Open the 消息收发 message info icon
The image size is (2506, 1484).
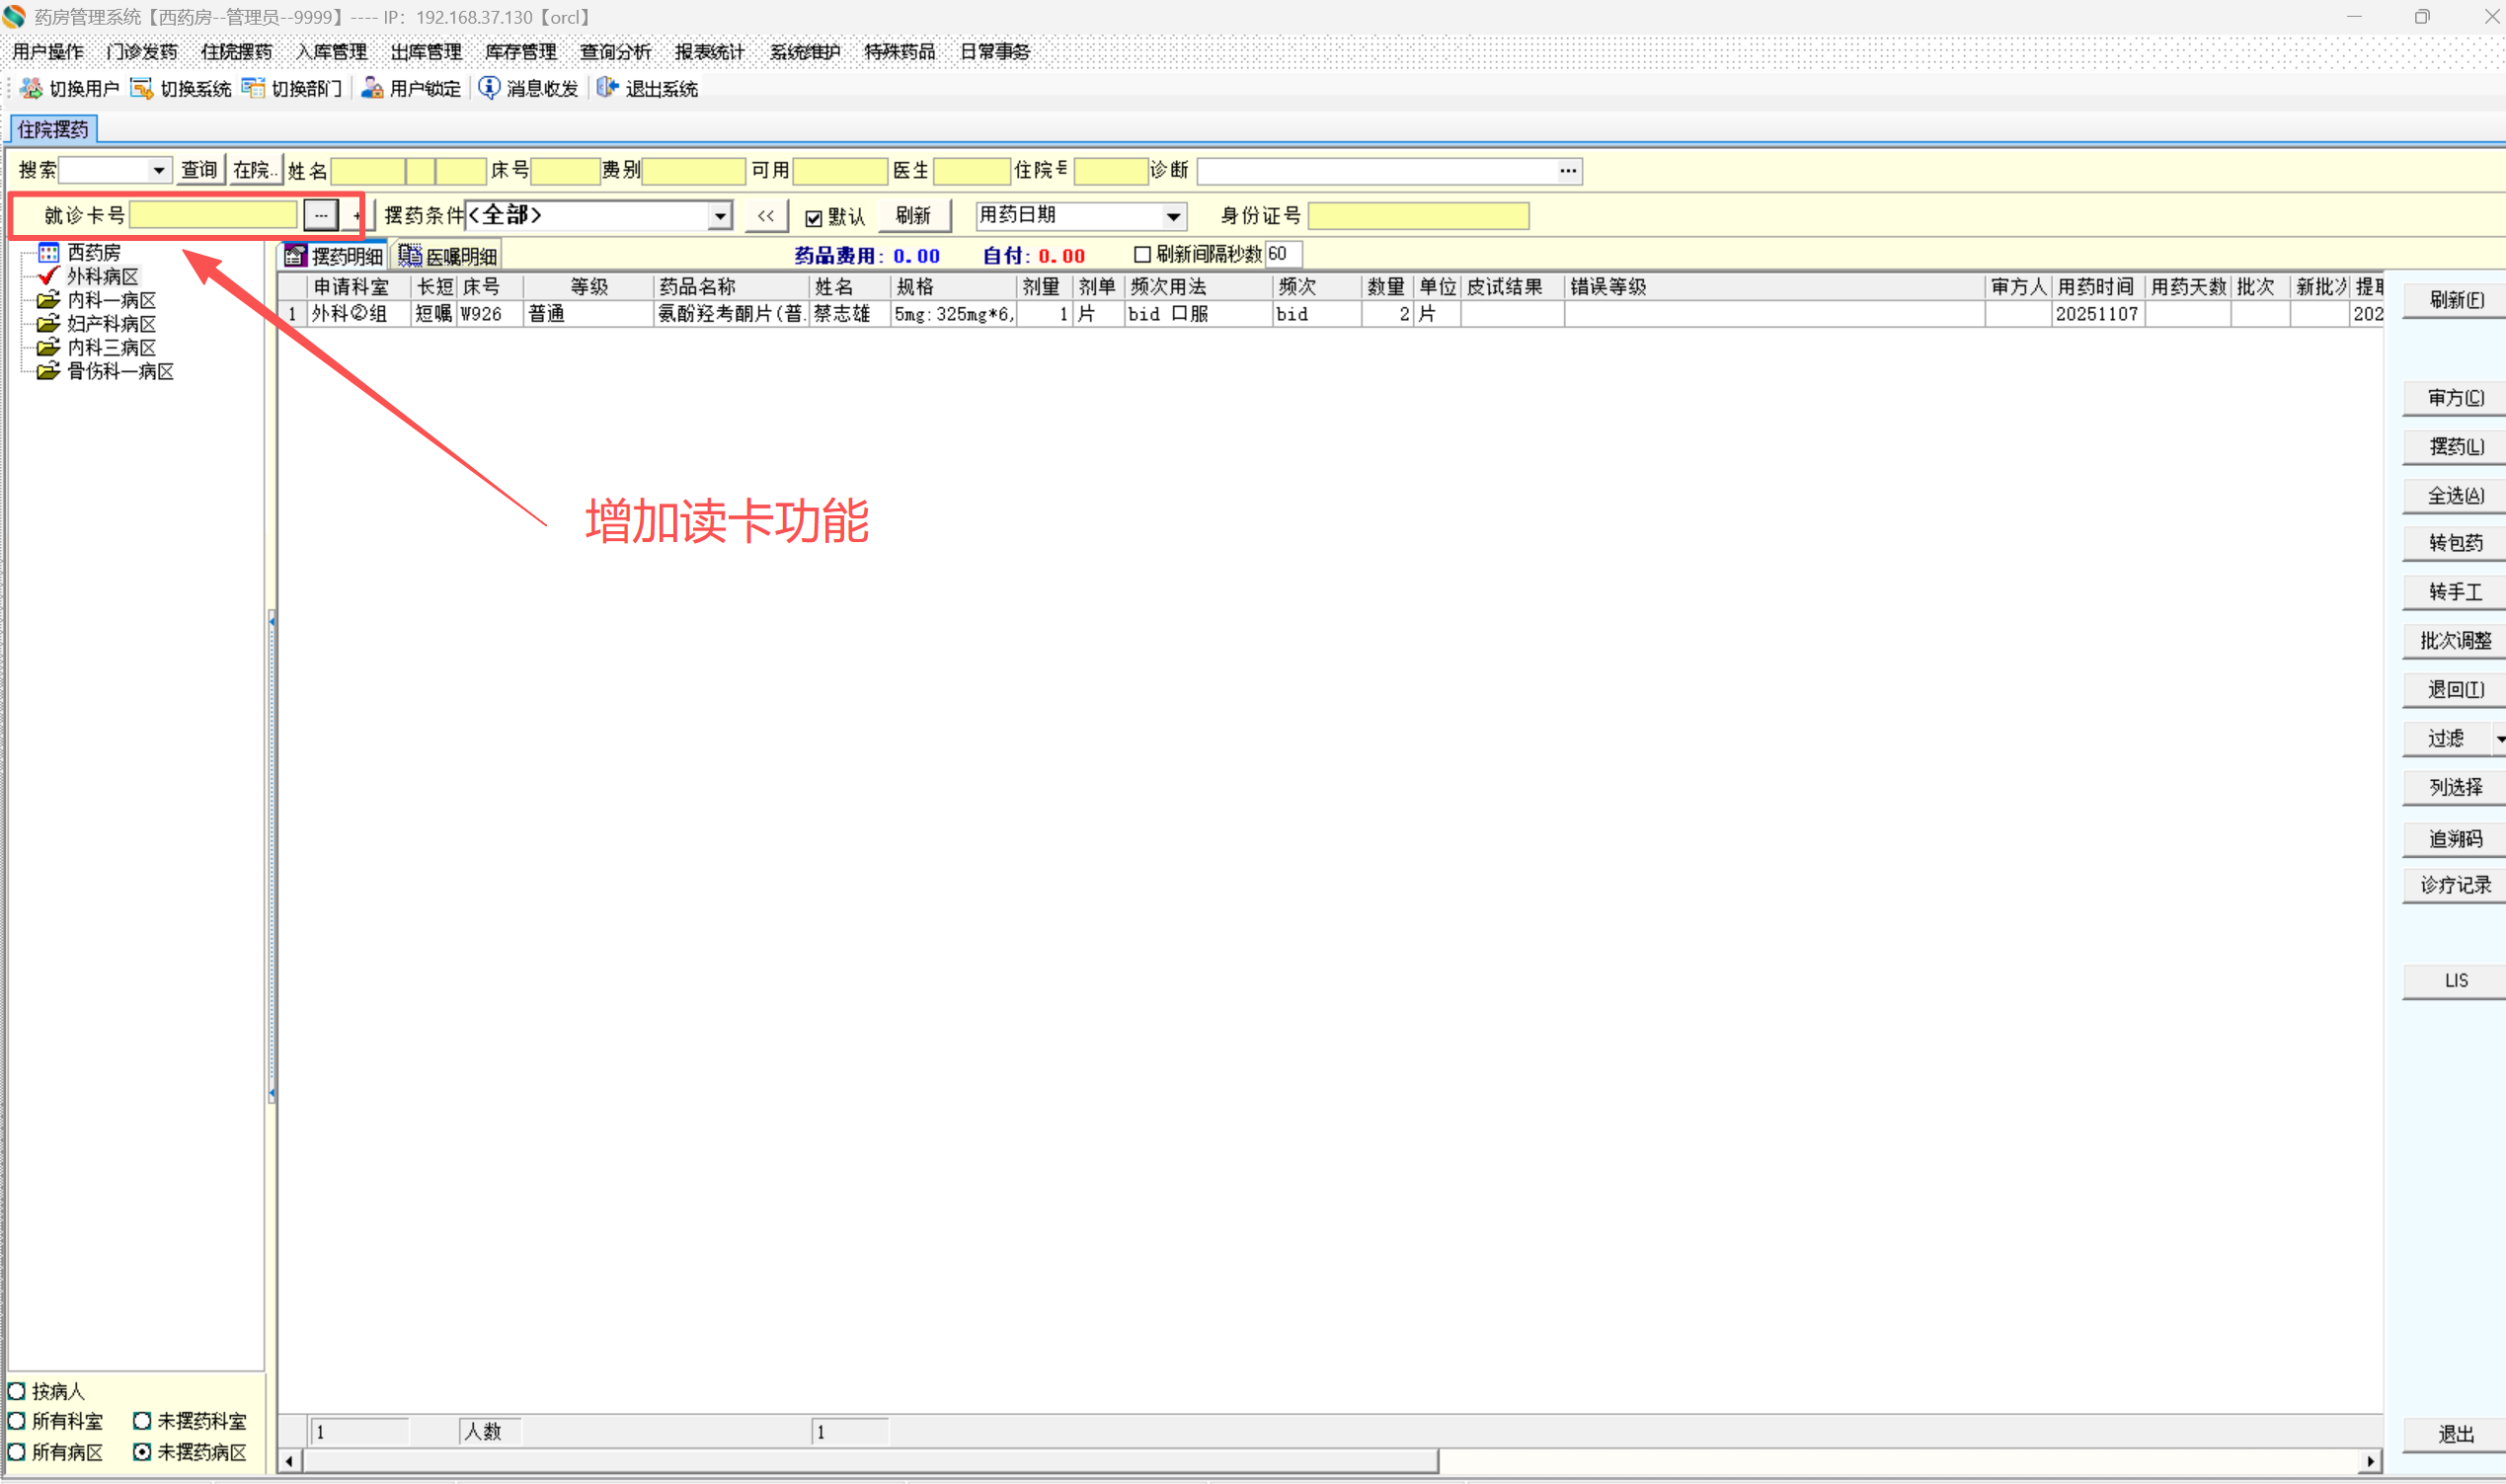point(489,88)
